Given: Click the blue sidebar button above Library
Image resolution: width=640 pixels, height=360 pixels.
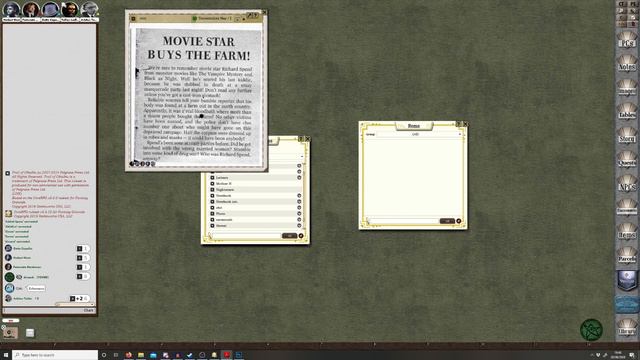Looking at the screenshot, I should coord(627,304).
